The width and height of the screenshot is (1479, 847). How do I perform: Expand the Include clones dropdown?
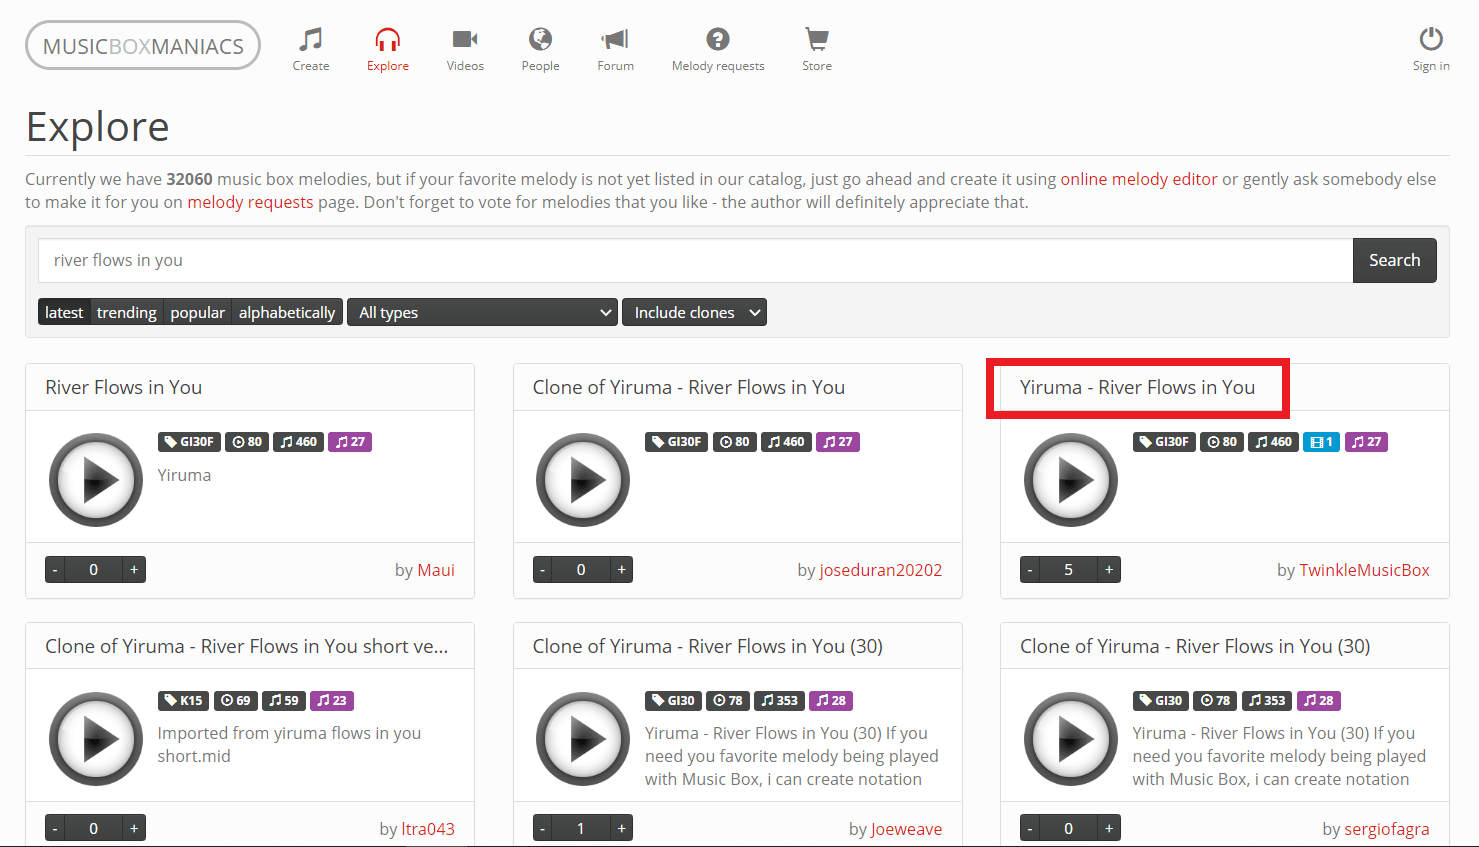tap(694, 312)
